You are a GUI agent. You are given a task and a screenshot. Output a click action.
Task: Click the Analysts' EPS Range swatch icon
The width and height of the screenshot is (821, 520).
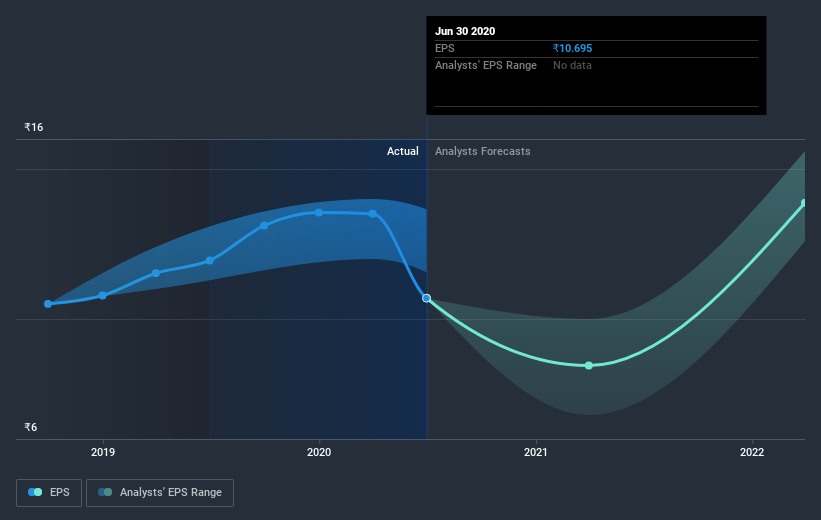105,492
